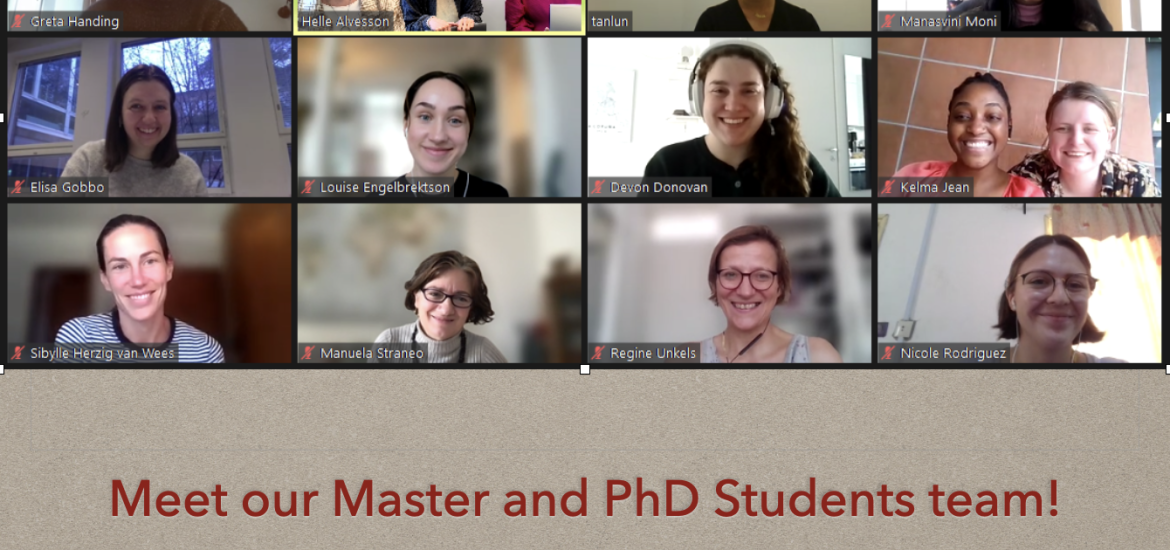Image resolution: width=1170 pixels, height=550 pixels.
Task: Click the bottom-center image resize handle
Action: [585, 369]
